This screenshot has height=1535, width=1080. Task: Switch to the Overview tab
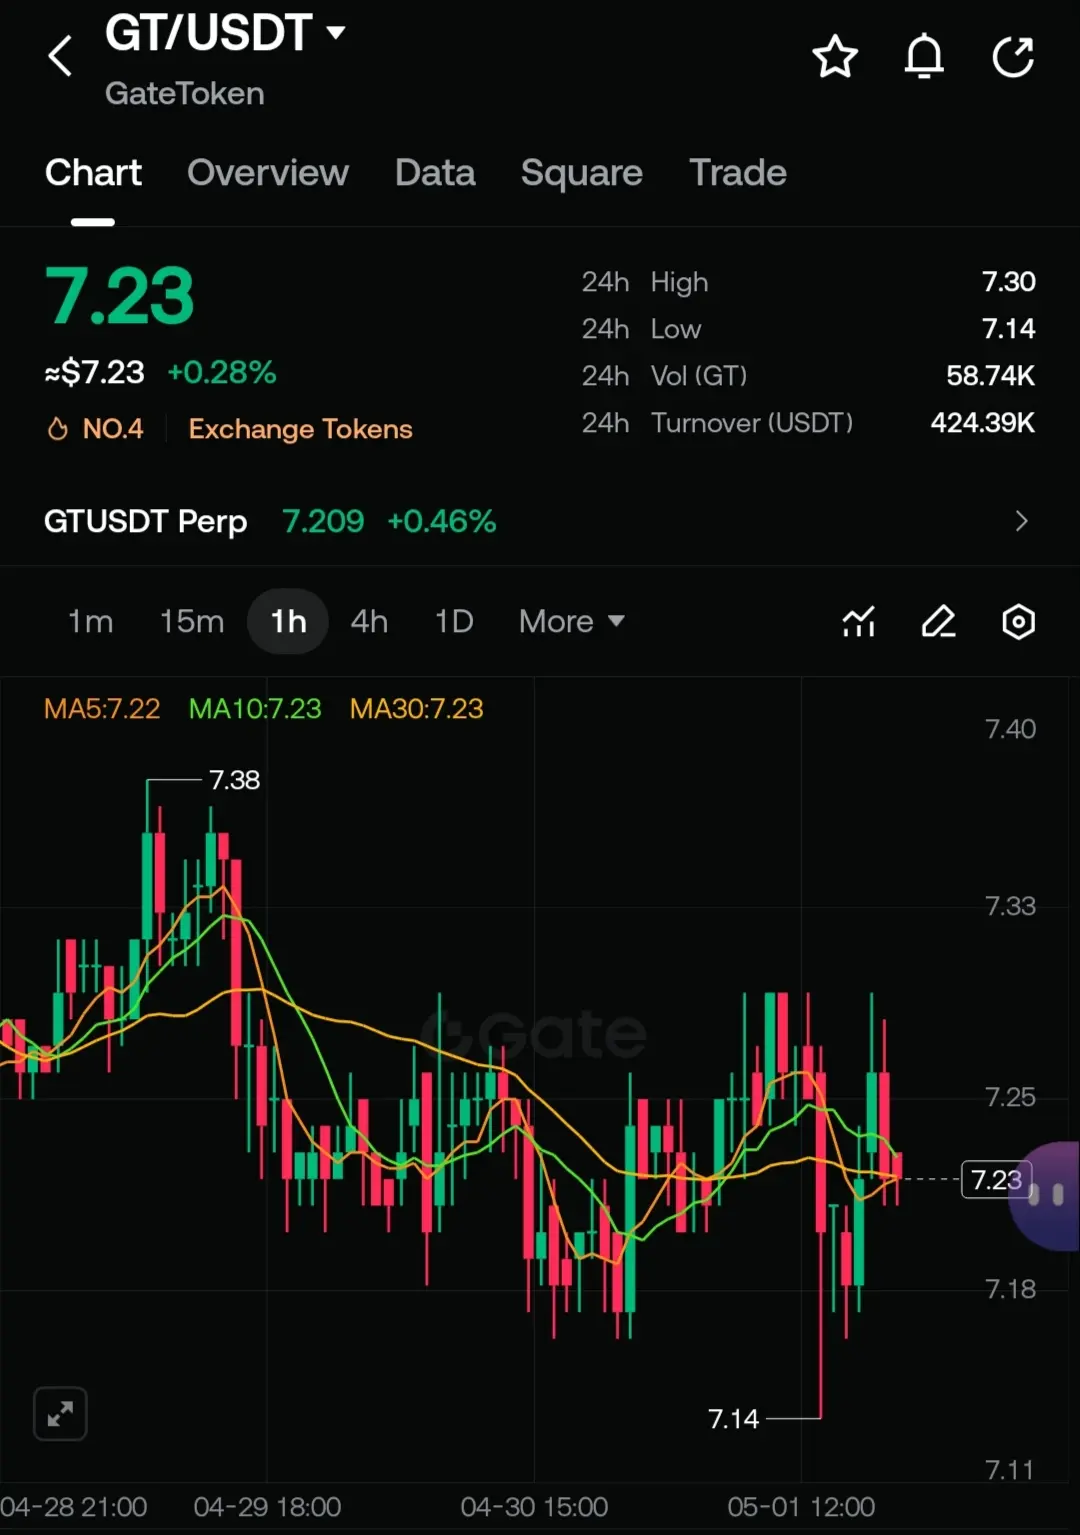(x=268, y=173)
